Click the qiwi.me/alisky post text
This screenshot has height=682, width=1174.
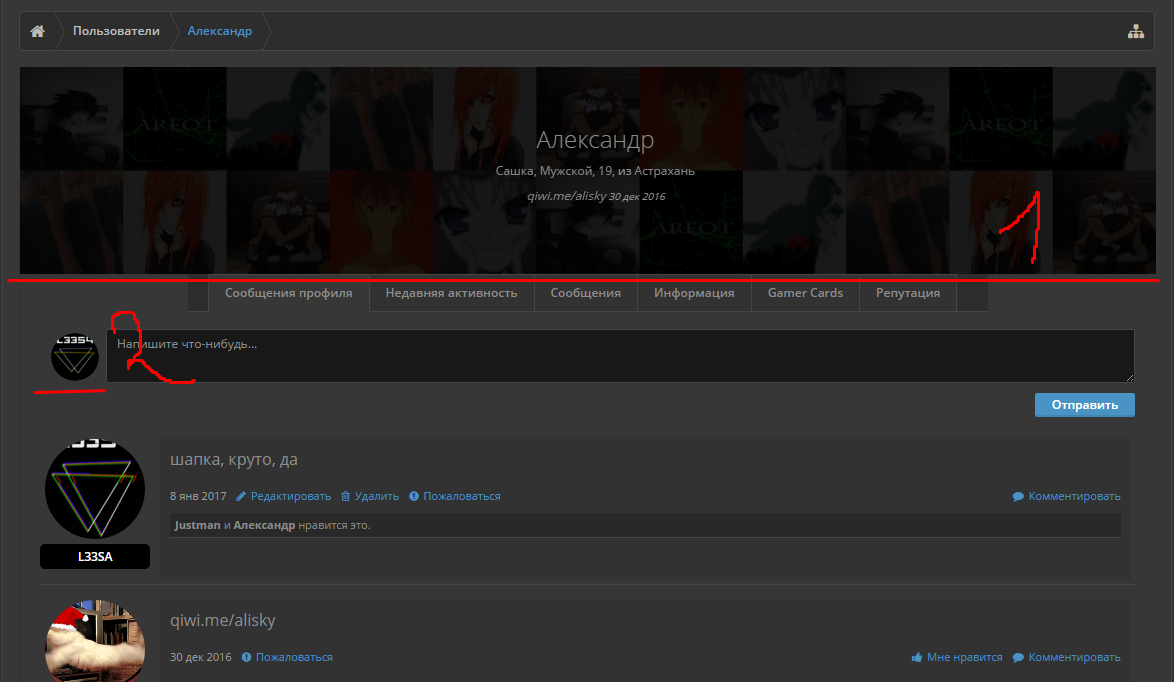tap(222, 621)
